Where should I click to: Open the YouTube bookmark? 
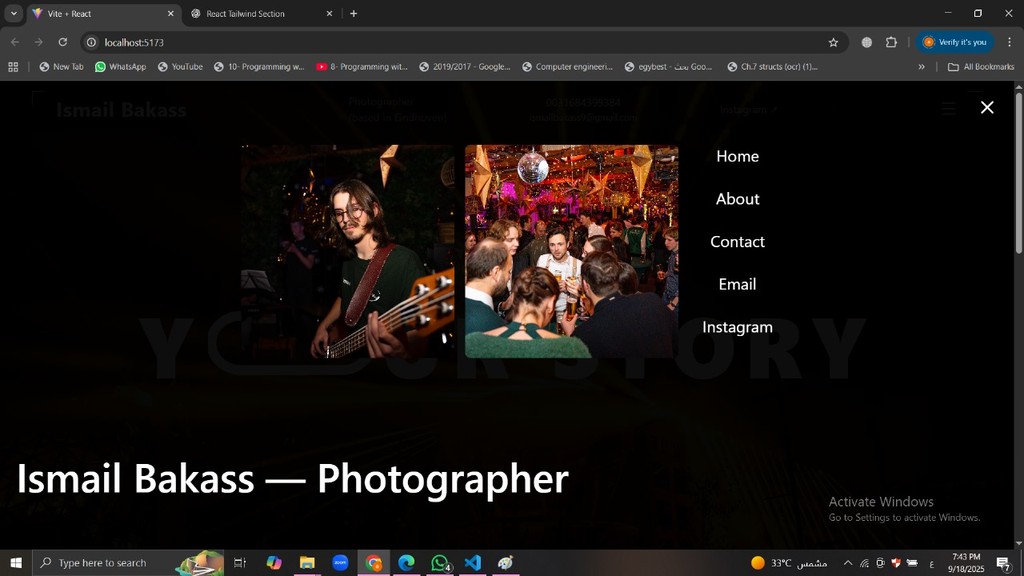(x=180, y=67)
